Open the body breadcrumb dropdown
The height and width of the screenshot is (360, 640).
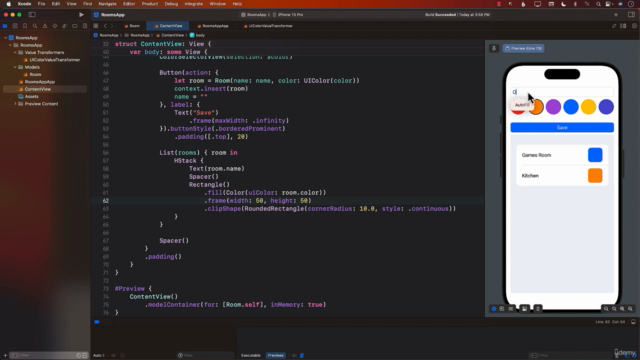(198, 35)
